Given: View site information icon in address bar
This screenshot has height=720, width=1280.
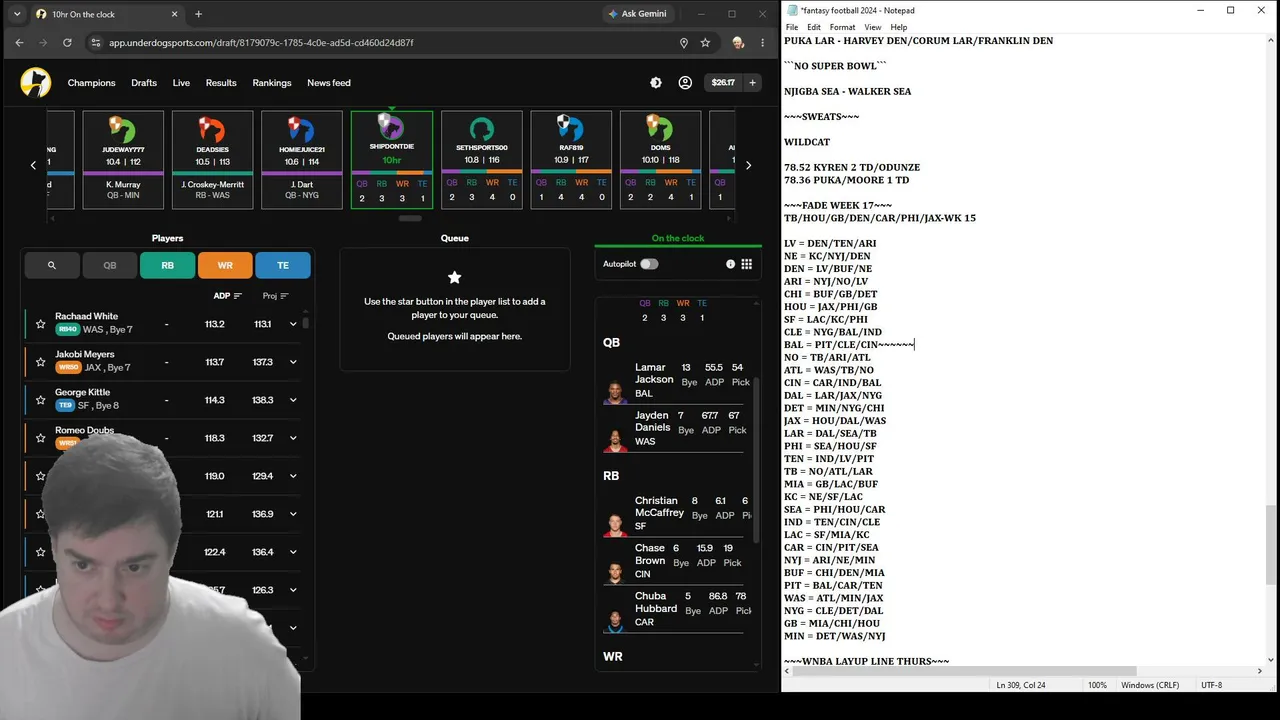Looking at the screenshot, I should pos(96,43).
